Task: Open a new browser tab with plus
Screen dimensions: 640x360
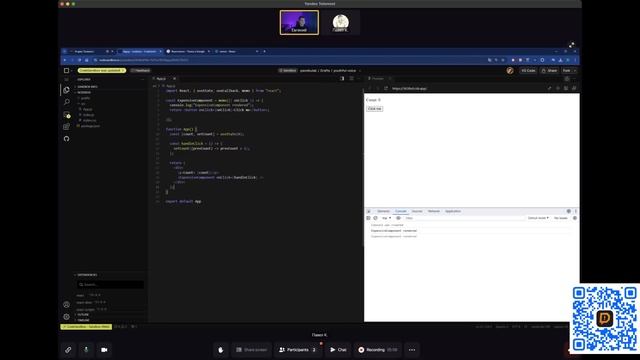Action: pyautogui.click(x=264, y=51)
